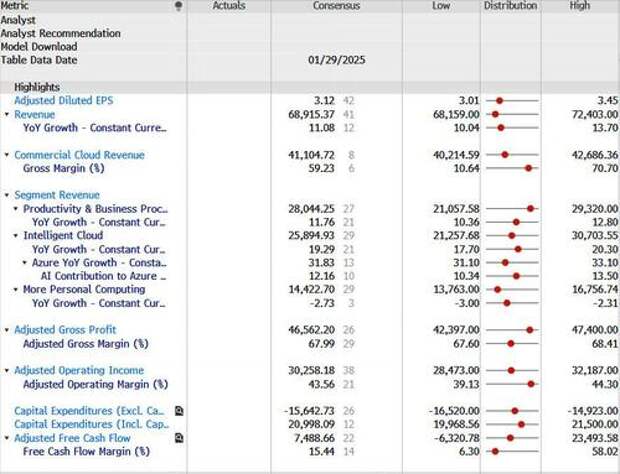Click the Distribution column header
This screenshot has height=474, width=620.
(x=510, y=6)
